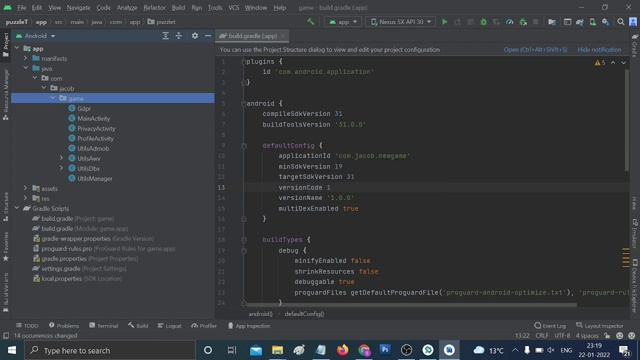Open Firefox from the taskbar

(x=342, y=350)
